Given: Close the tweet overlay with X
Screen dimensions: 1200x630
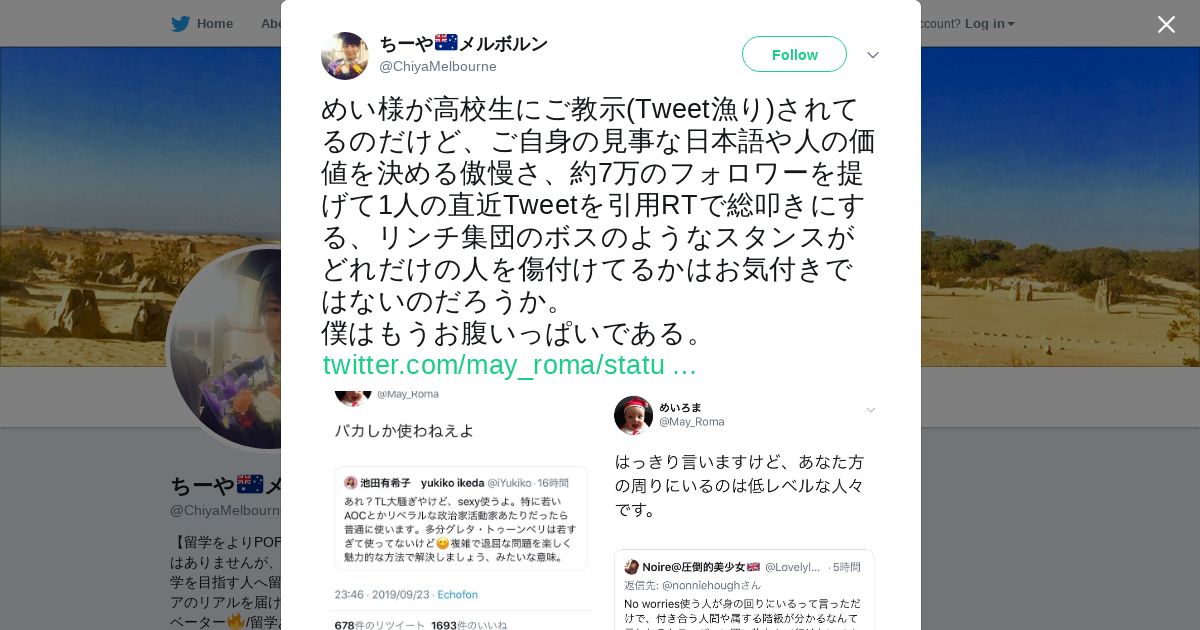Looking at the screenshot, I should [x=1166, y=24].
